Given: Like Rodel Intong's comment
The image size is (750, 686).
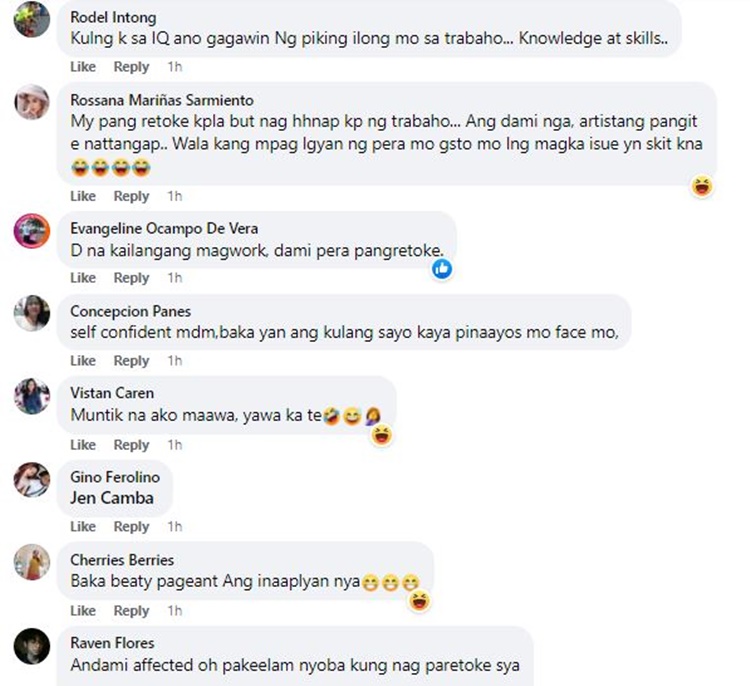Looking at the screenshot, I should [x=83, y=66].
